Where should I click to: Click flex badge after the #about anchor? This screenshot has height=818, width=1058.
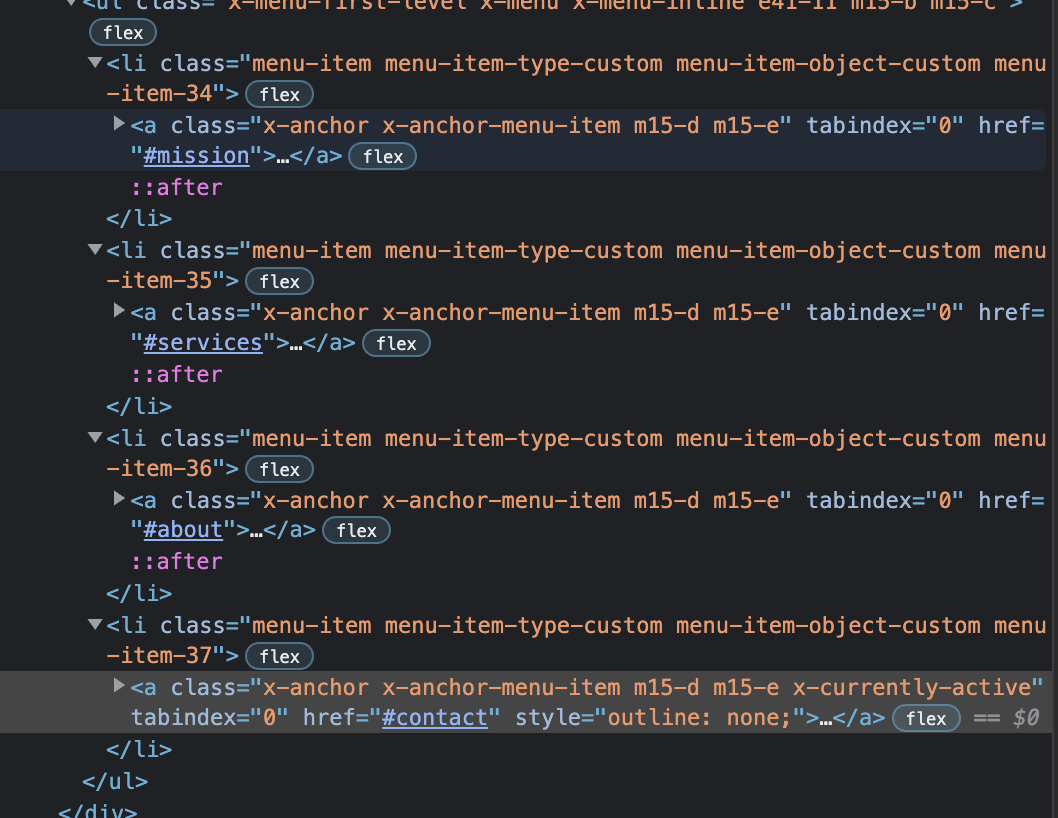click(356, 531)
